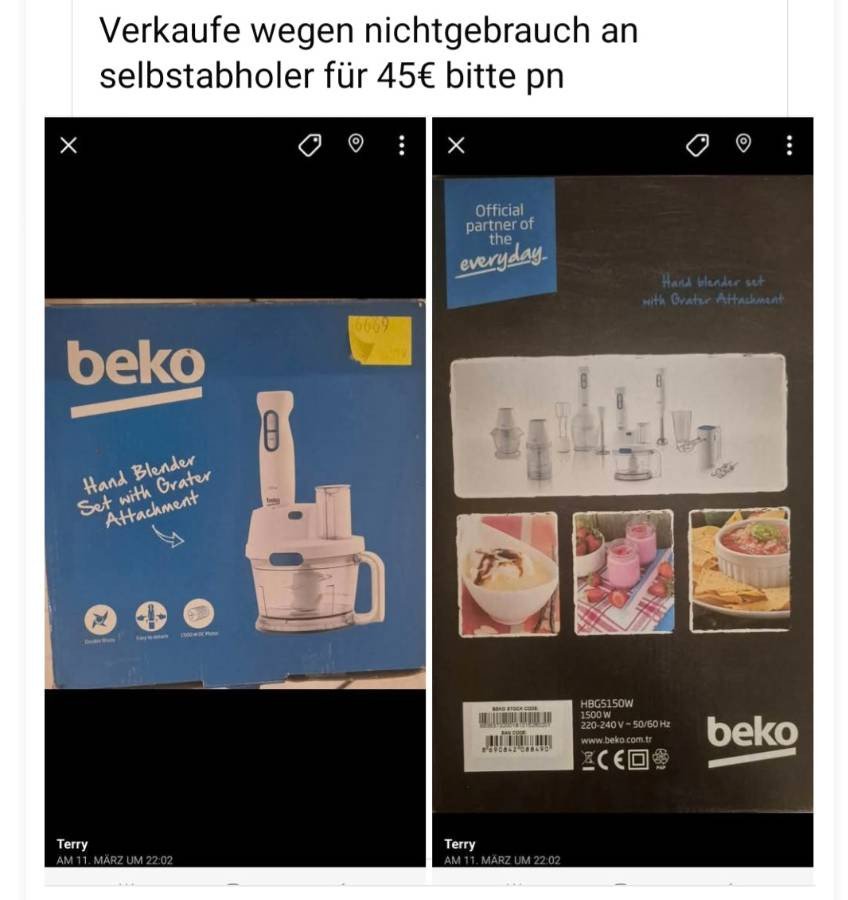Tap the strawberry smoothie picture on the box back
The height and width of the screenshot is (900, 848).
[623, 572]
